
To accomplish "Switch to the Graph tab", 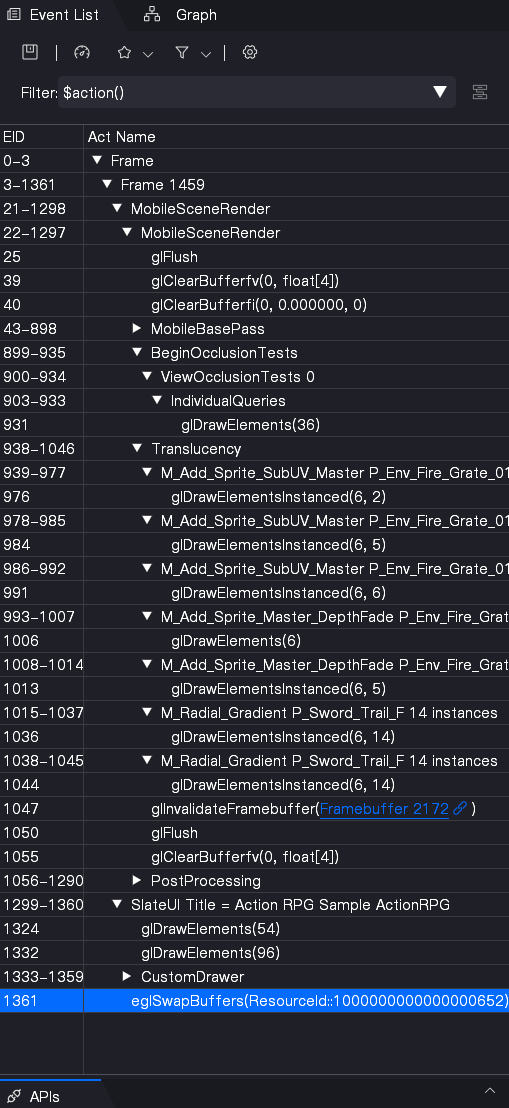I will coord(180,15).
